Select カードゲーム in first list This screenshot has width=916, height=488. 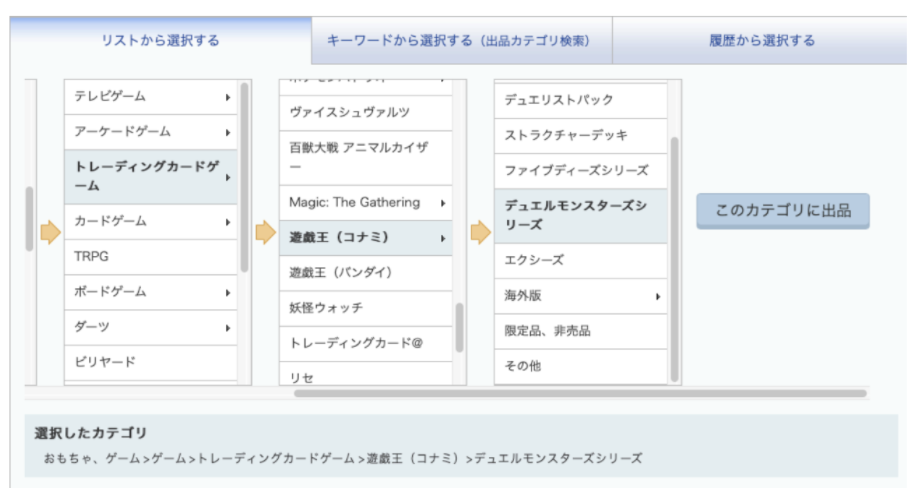pos(110,222)
